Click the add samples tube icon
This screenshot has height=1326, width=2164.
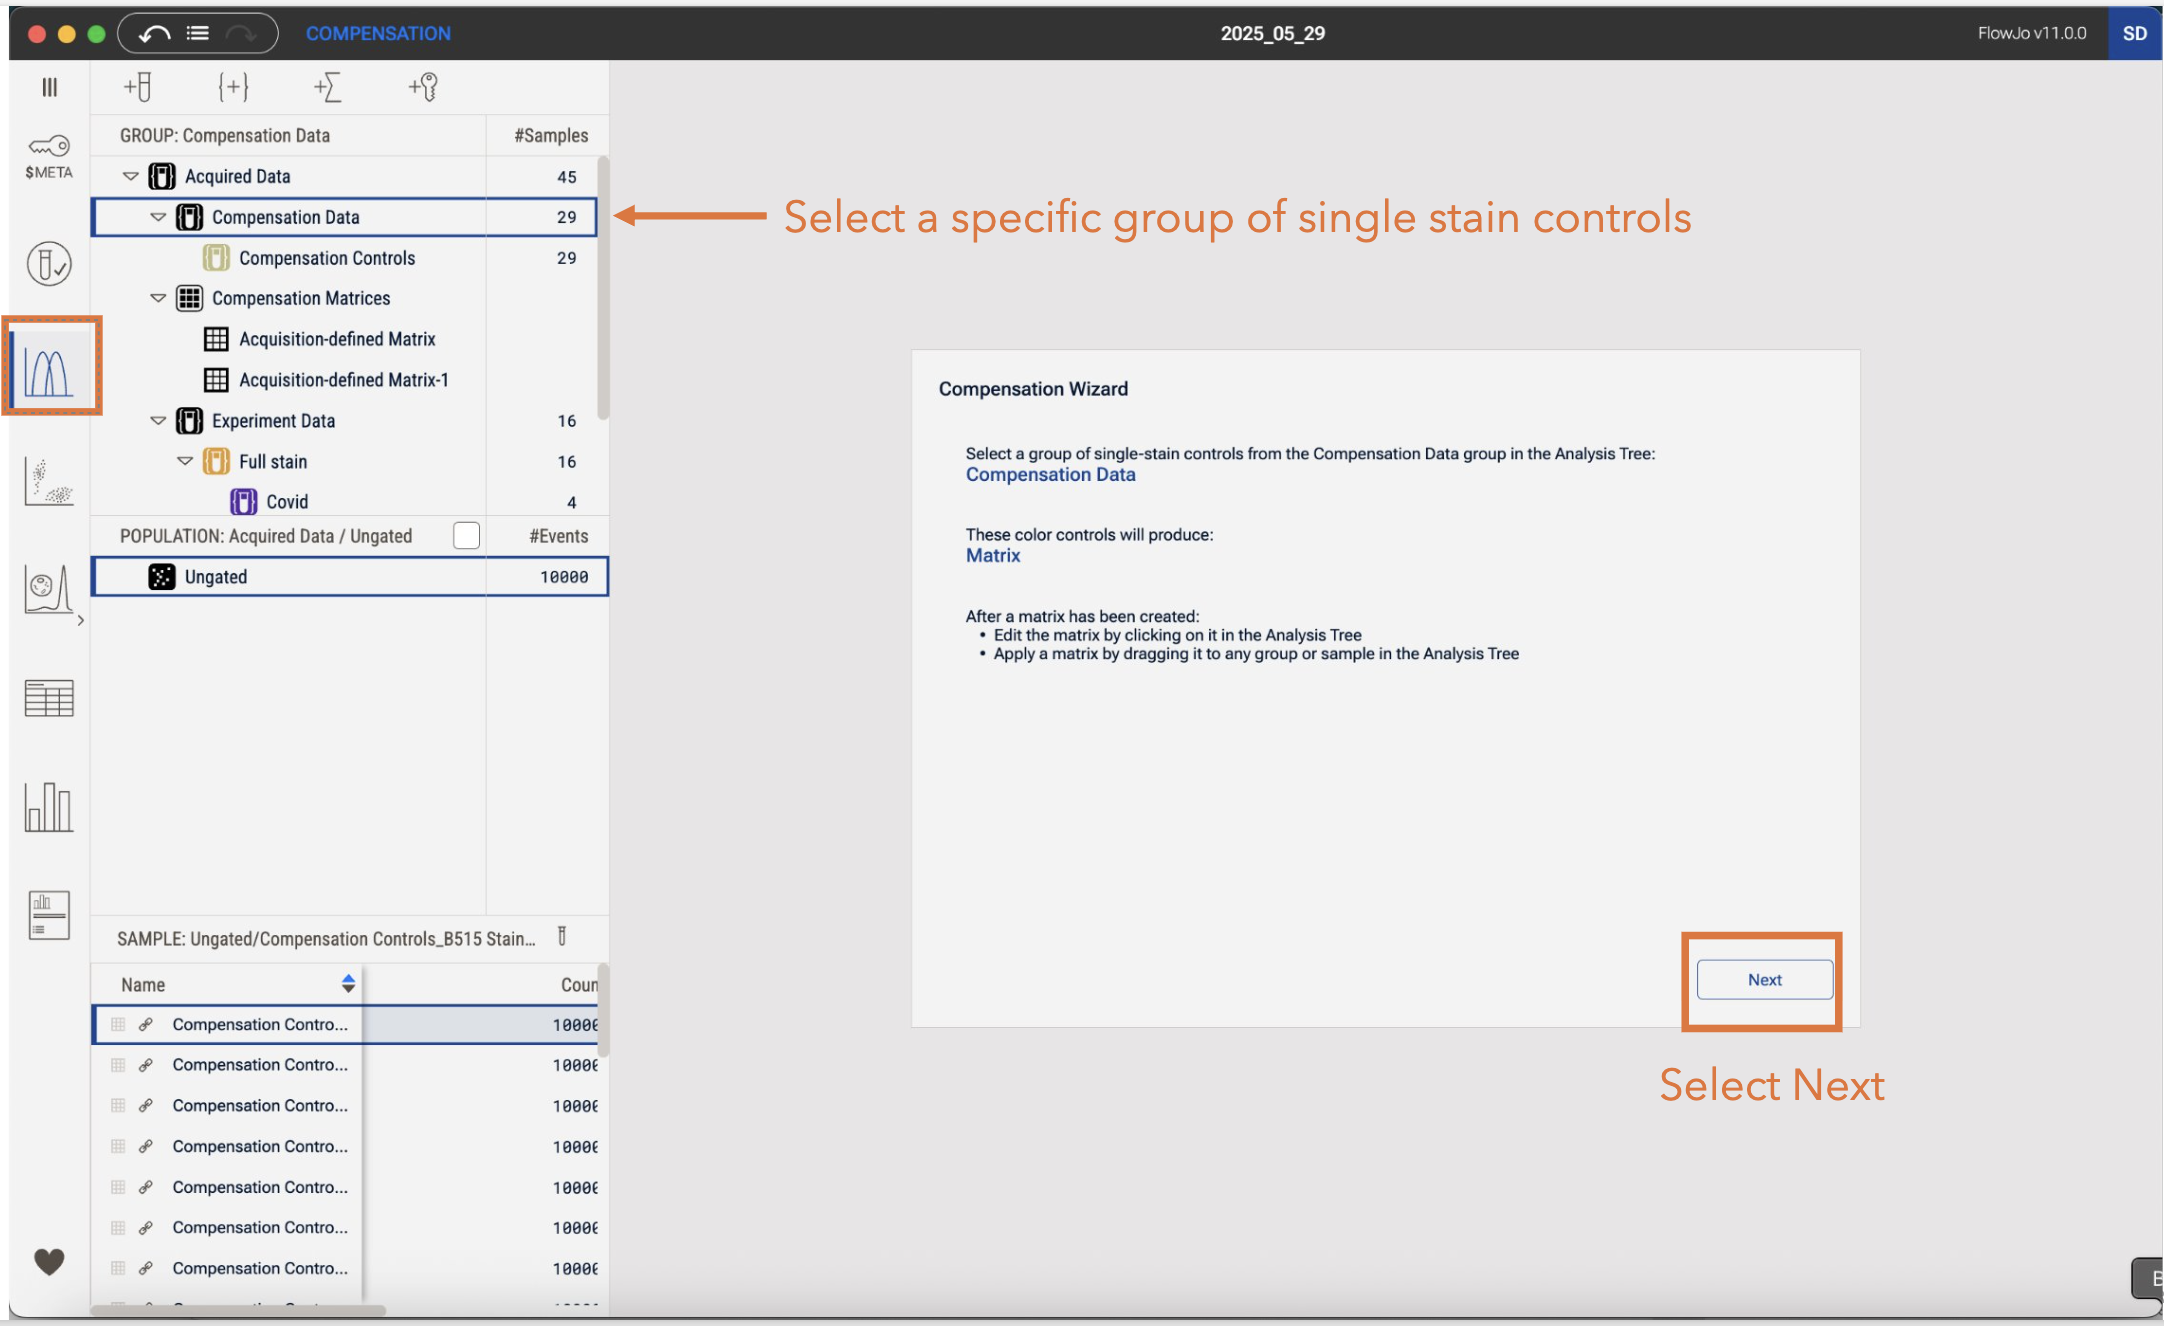[x=138, y=87]
